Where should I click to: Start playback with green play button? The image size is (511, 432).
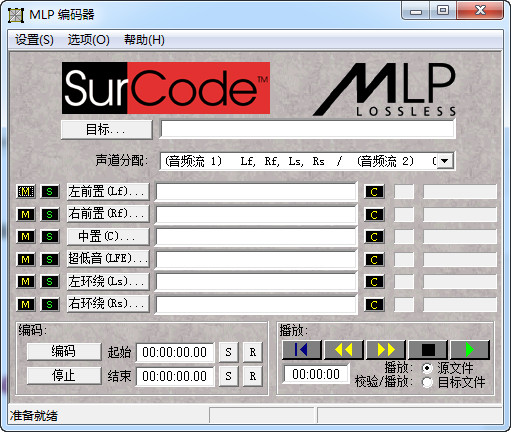[470, 350]
